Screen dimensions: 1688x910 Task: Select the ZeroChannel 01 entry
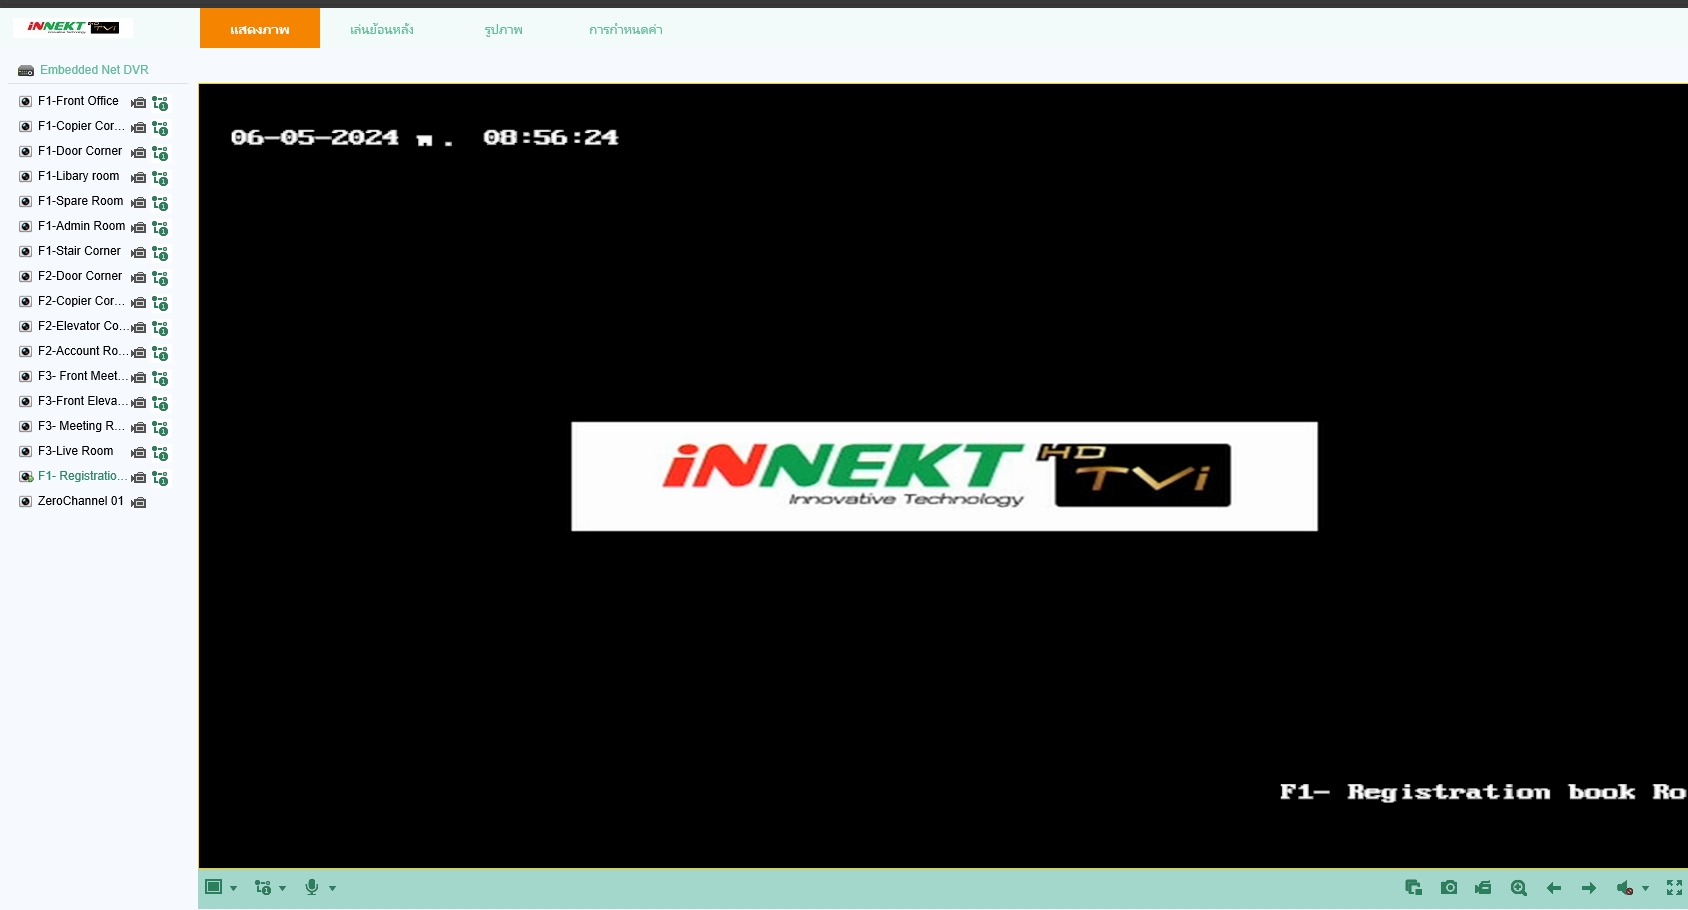click(80, 501)
